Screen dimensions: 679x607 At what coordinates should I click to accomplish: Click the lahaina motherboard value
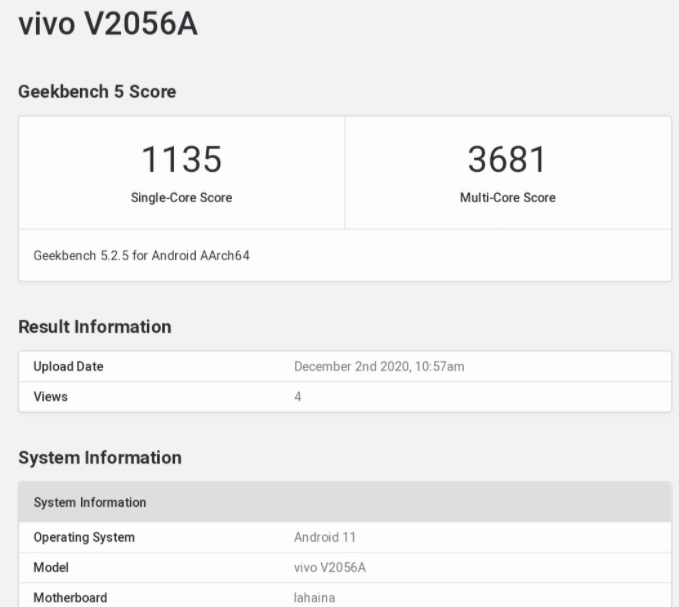tap(314, 598)
